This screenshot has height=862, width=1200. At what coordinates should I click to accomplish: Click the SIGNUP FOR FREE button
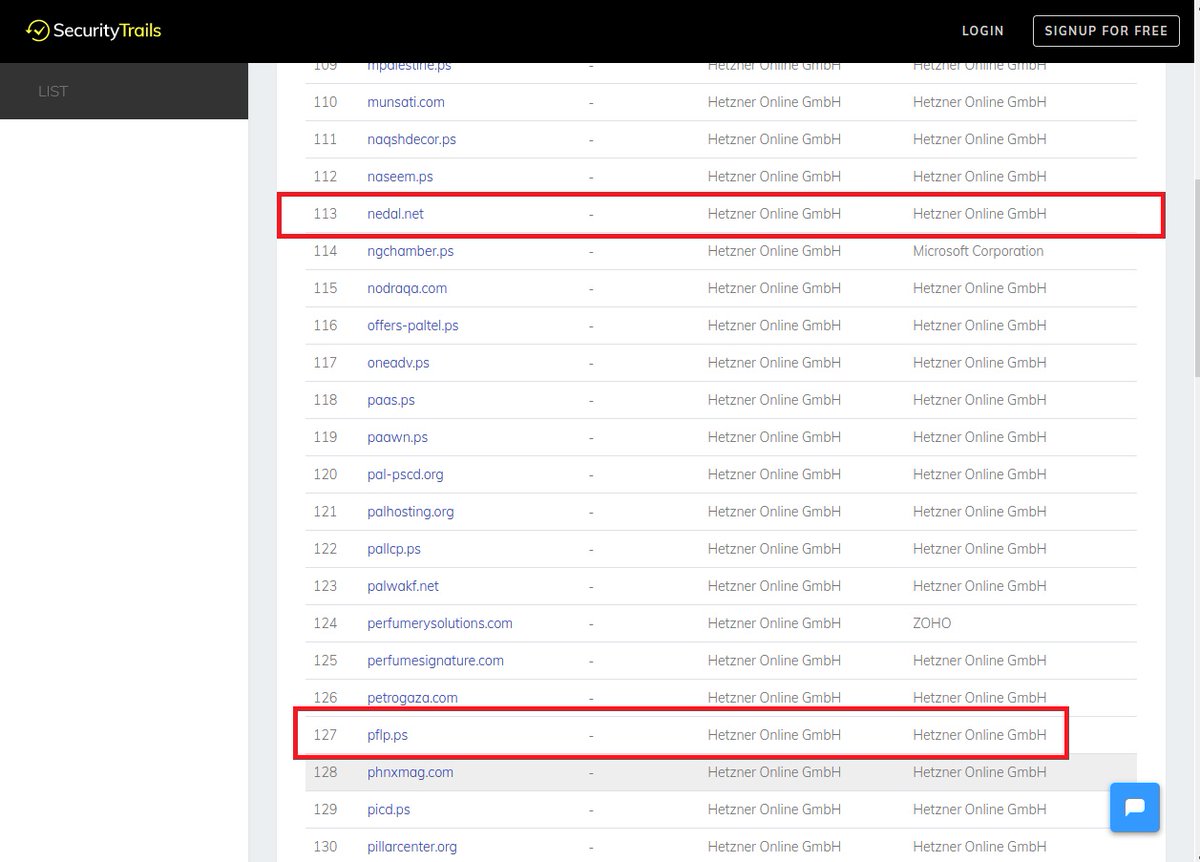(1106, 31)
